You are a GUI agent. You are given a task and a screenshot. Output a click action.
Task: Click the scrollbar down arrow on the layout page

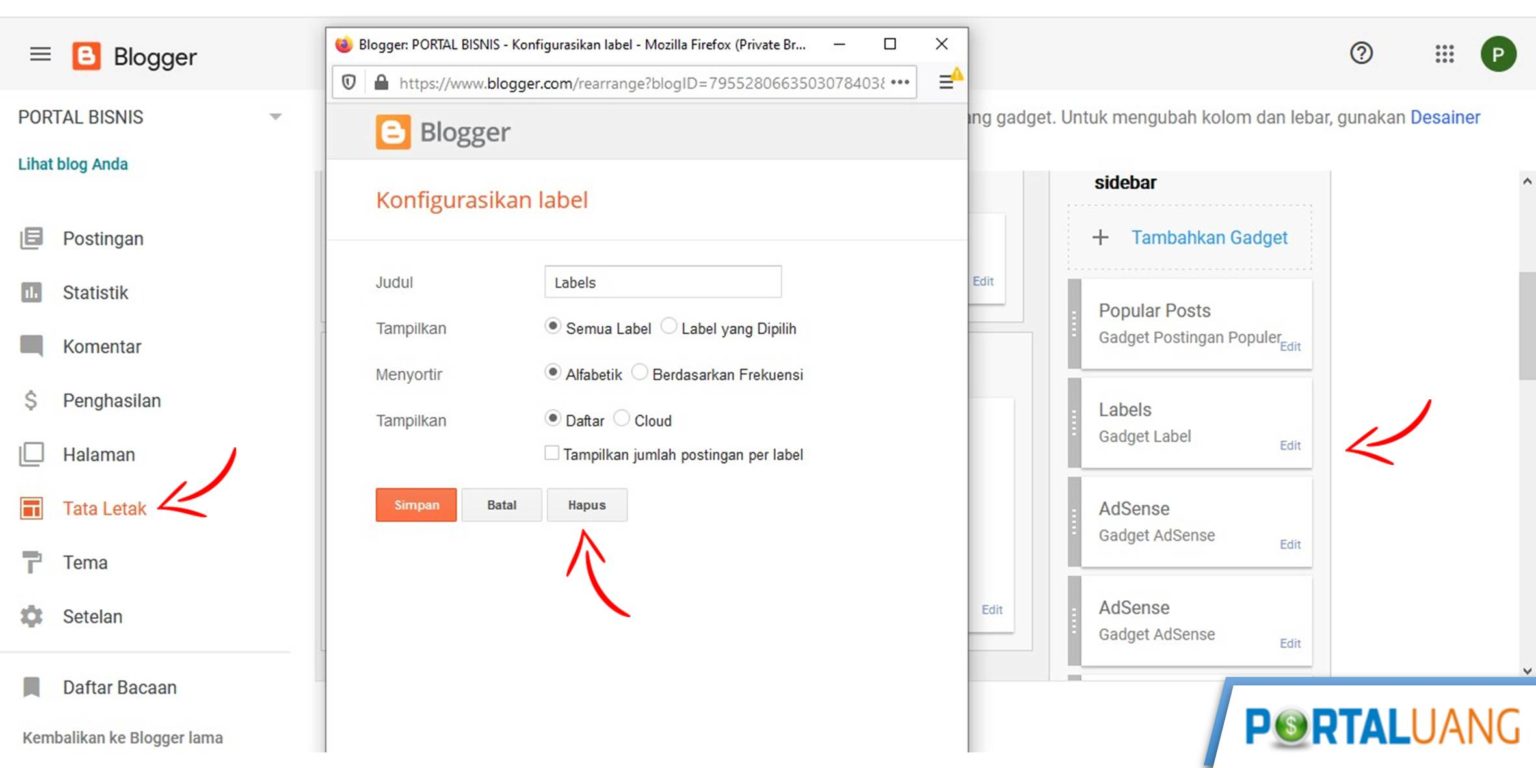(1527, 671)
